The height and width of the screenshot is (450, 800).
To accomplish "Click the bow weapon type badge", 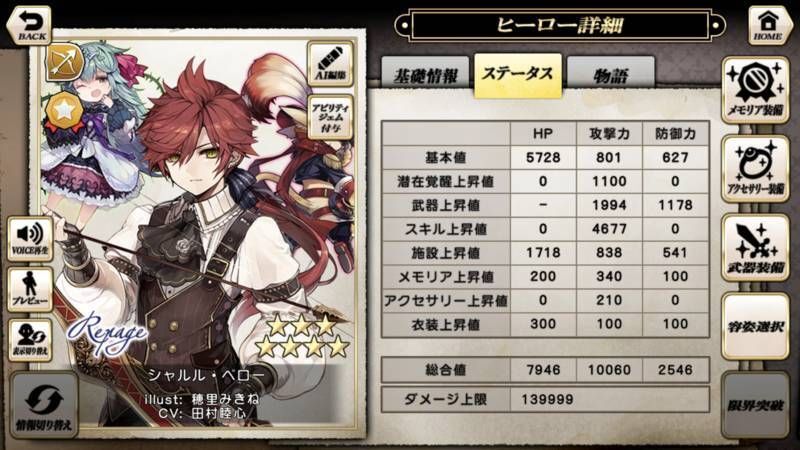I will click(65, 62).
